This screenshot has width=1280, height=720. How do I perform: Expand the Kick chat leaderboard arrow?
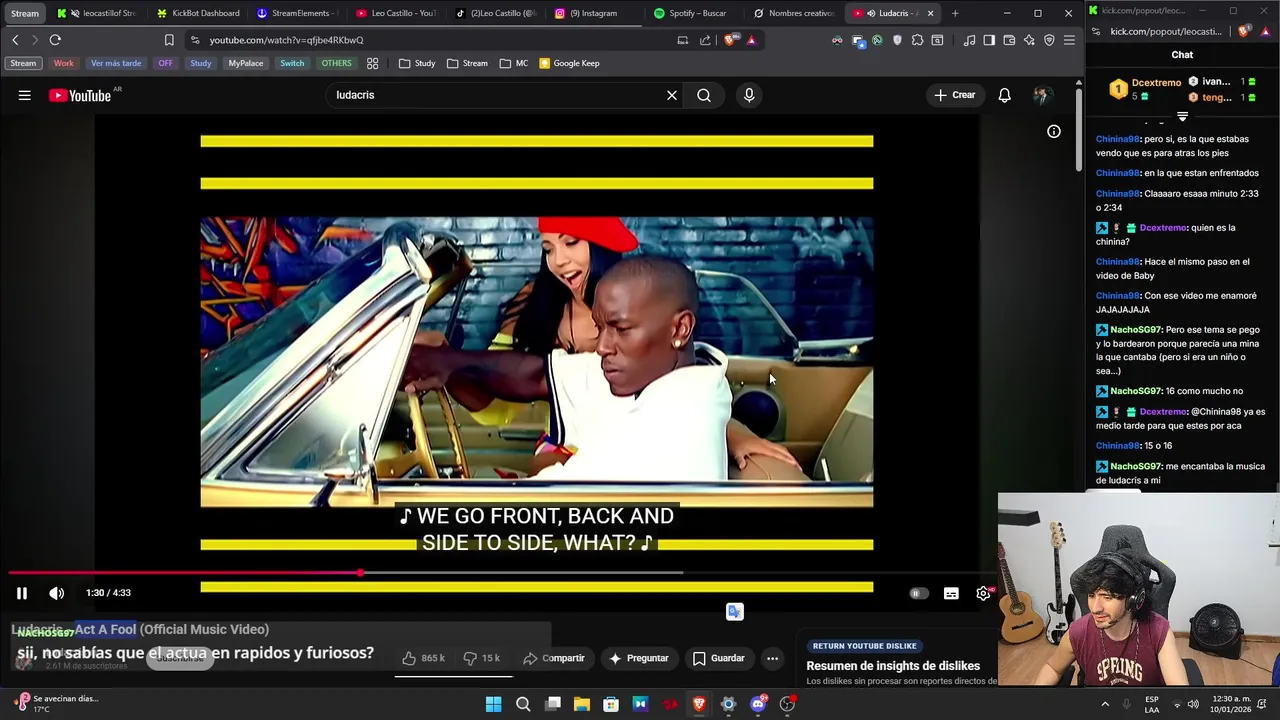[x=1182, y=116]
